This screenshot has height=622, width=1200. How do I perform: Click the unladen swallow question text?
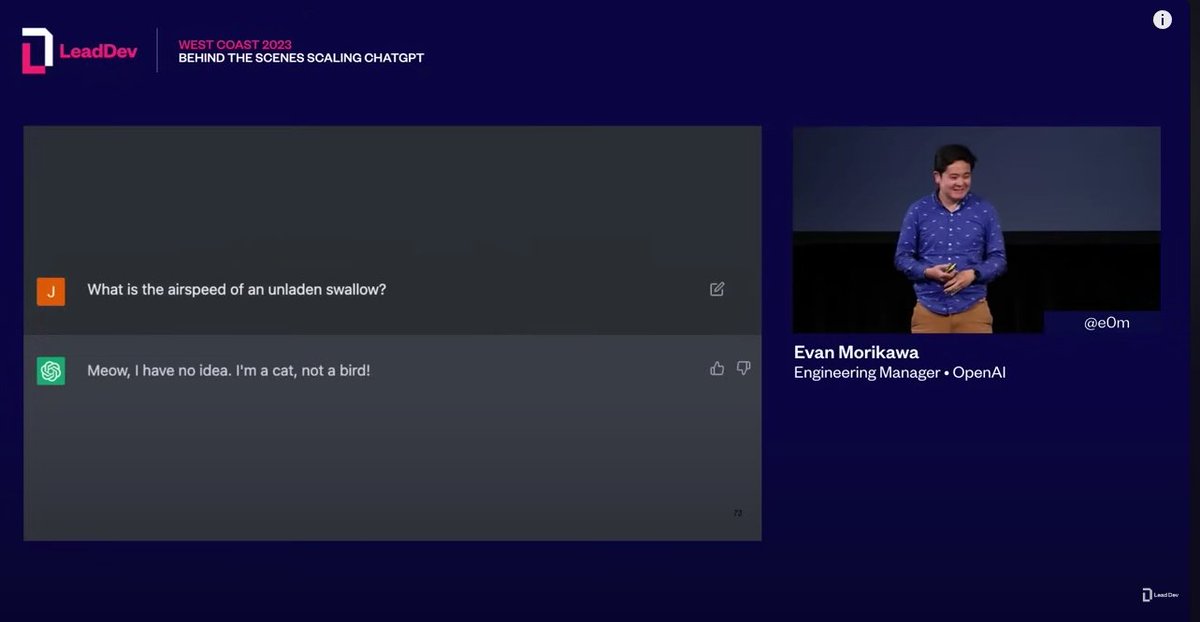coord(237,290)
